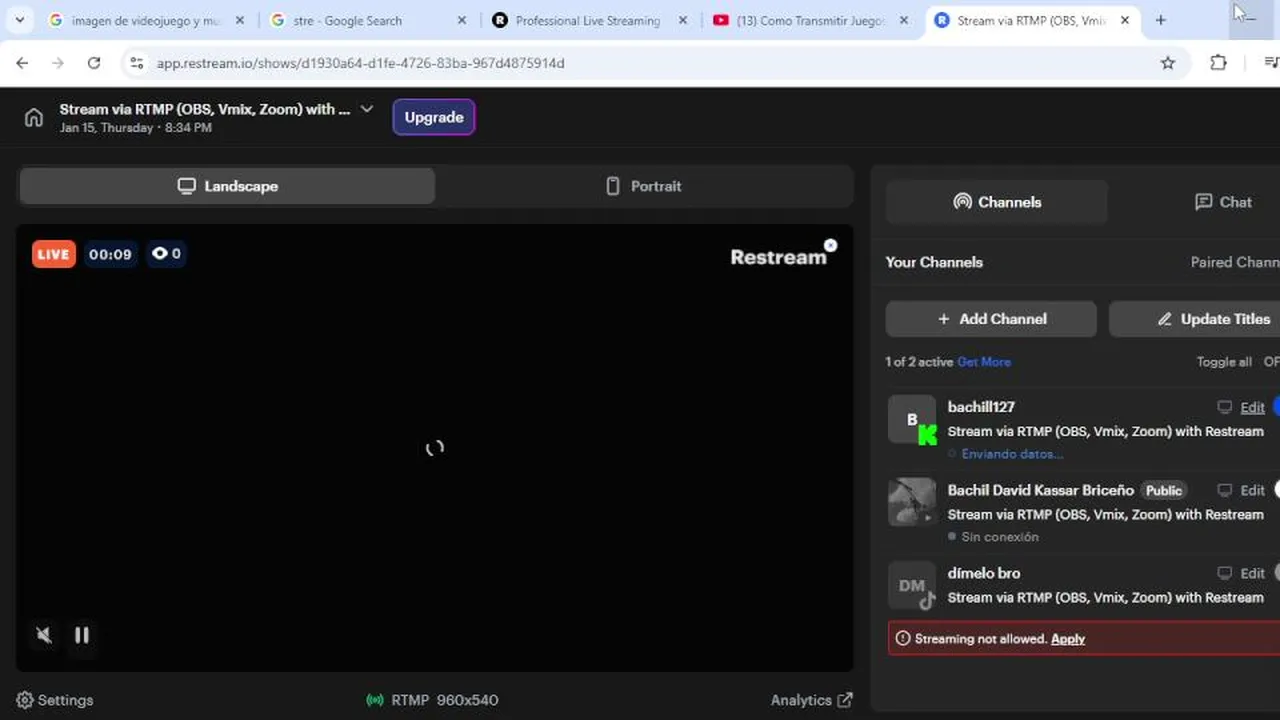Click the Sin conexión status text

click(1000, 537)
